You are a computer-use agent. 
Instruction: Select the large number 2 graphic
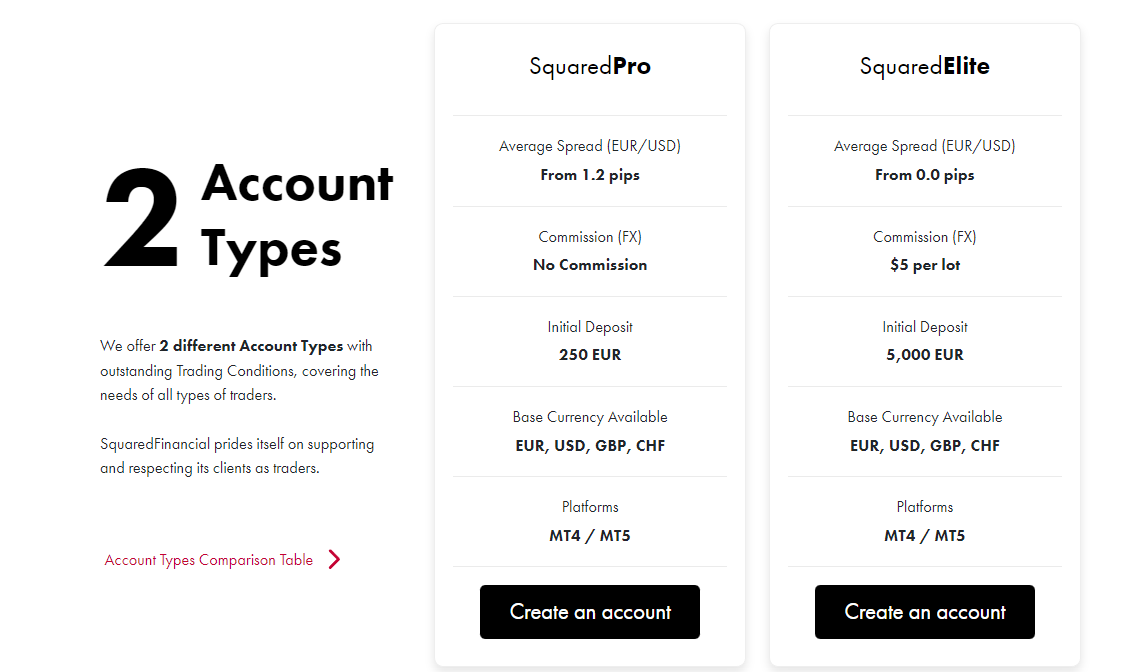coord(142,218)
